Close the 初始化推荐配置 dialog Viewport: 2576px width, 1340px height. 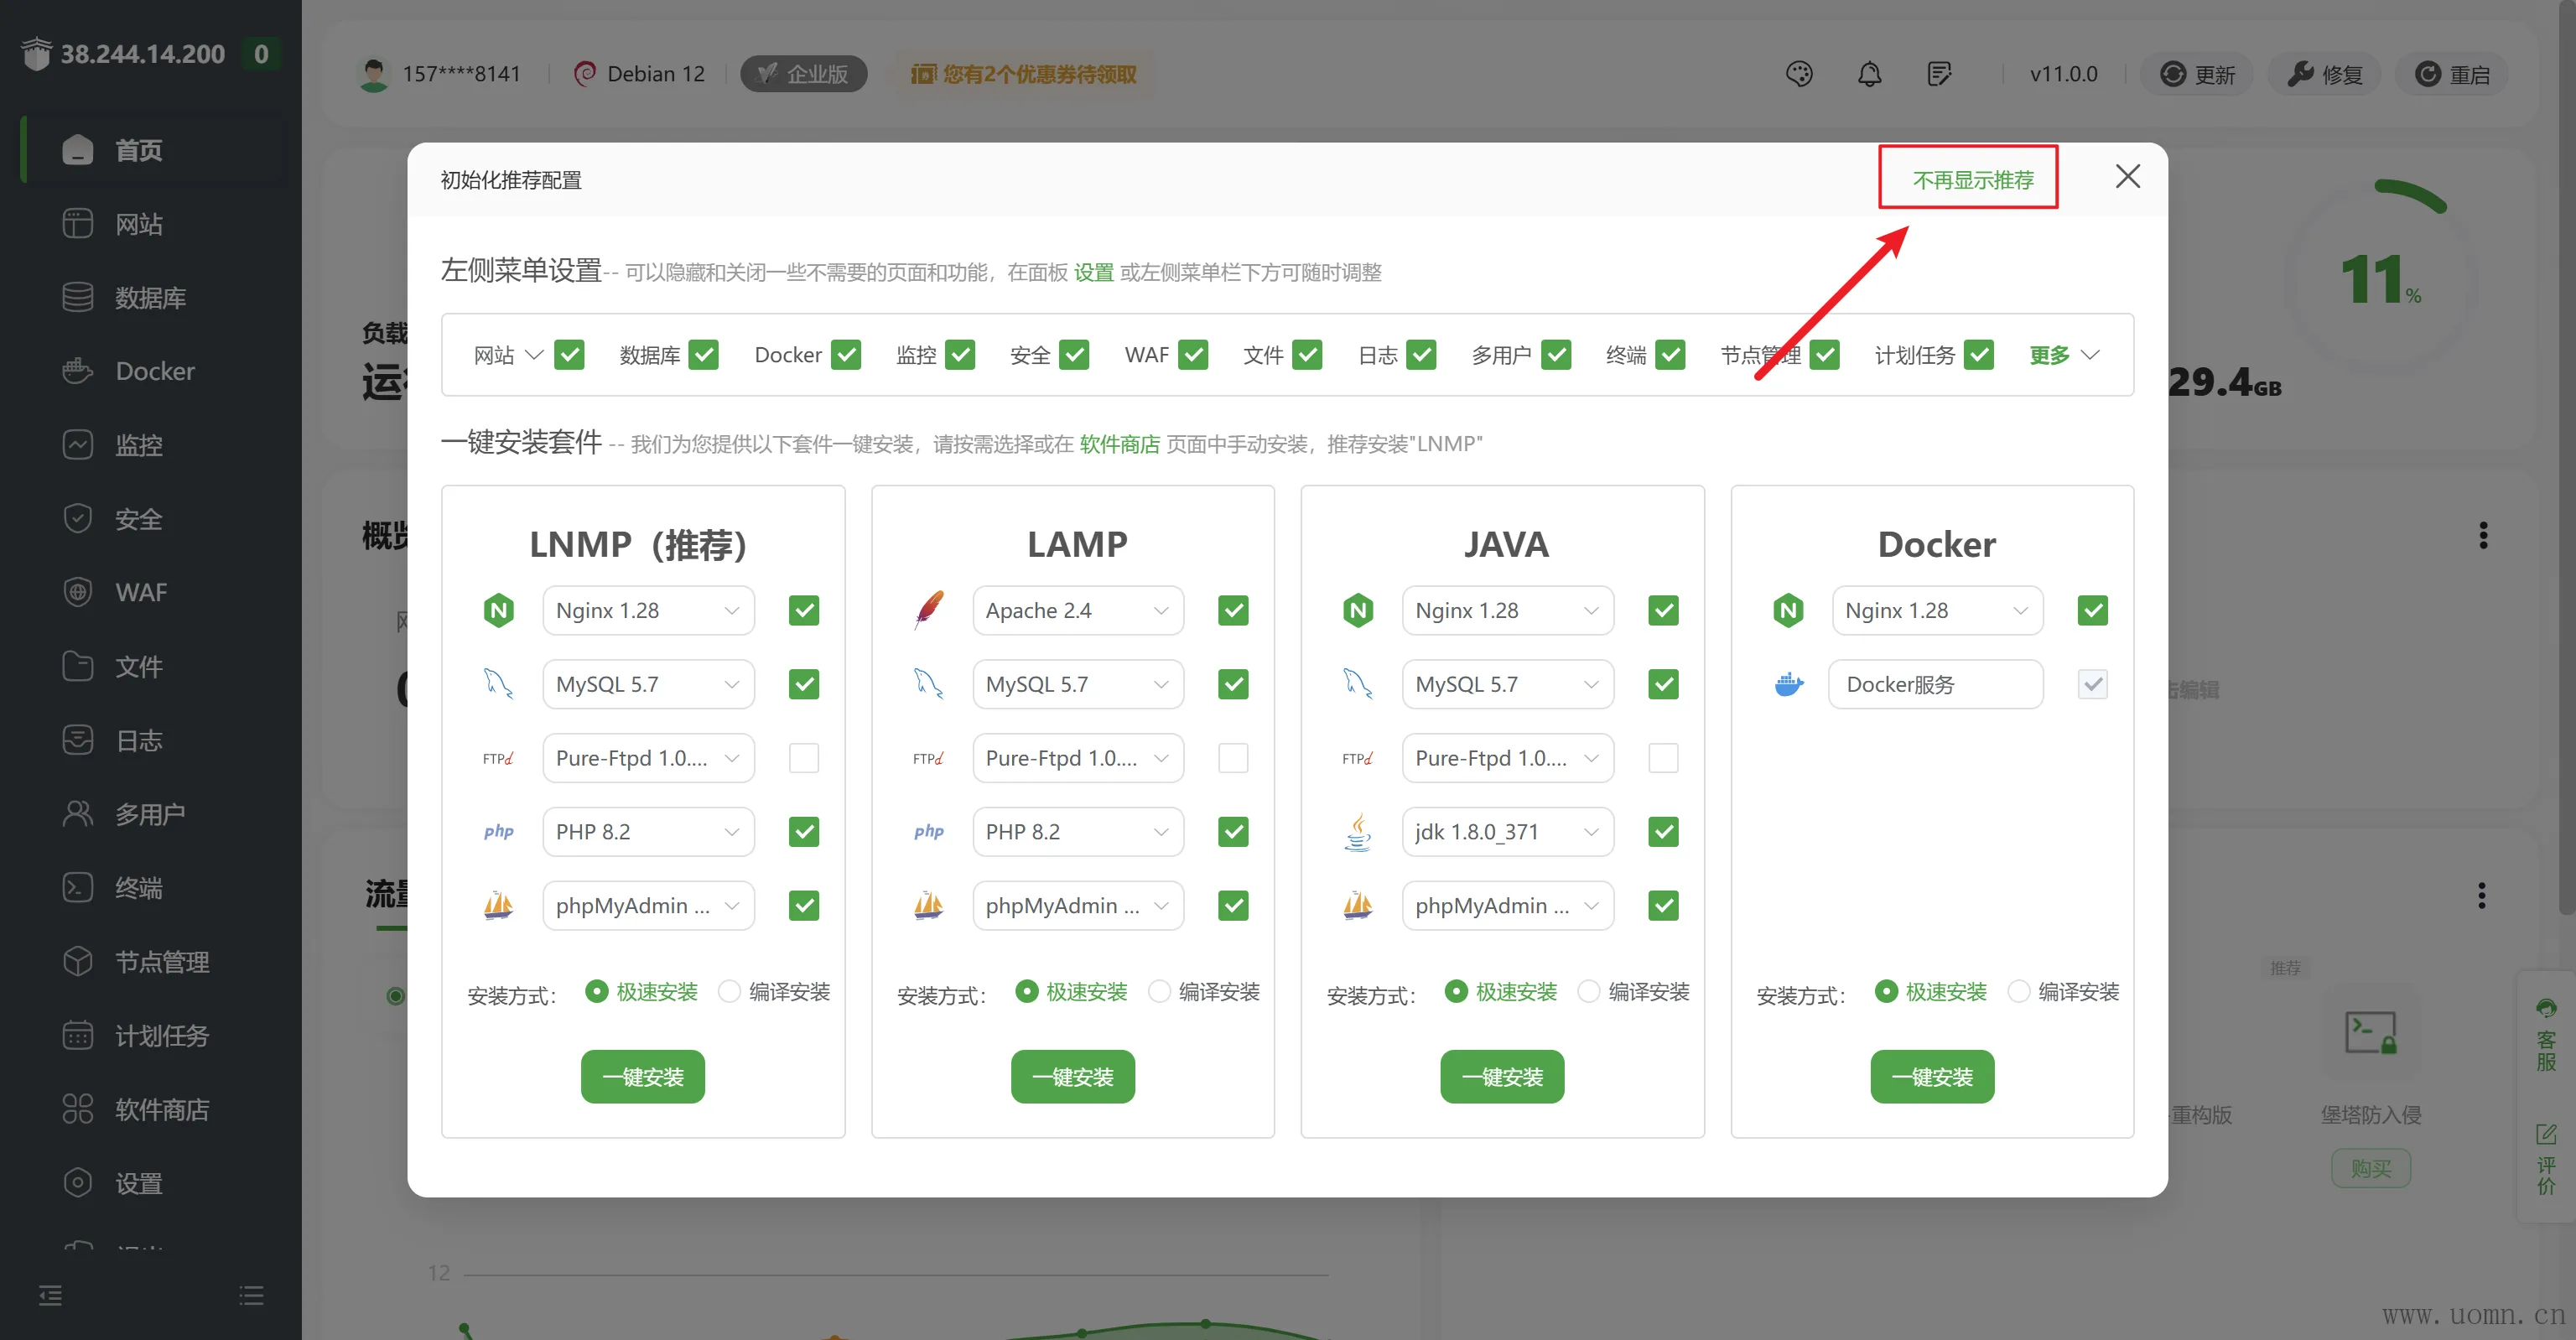pos(2127,177)
